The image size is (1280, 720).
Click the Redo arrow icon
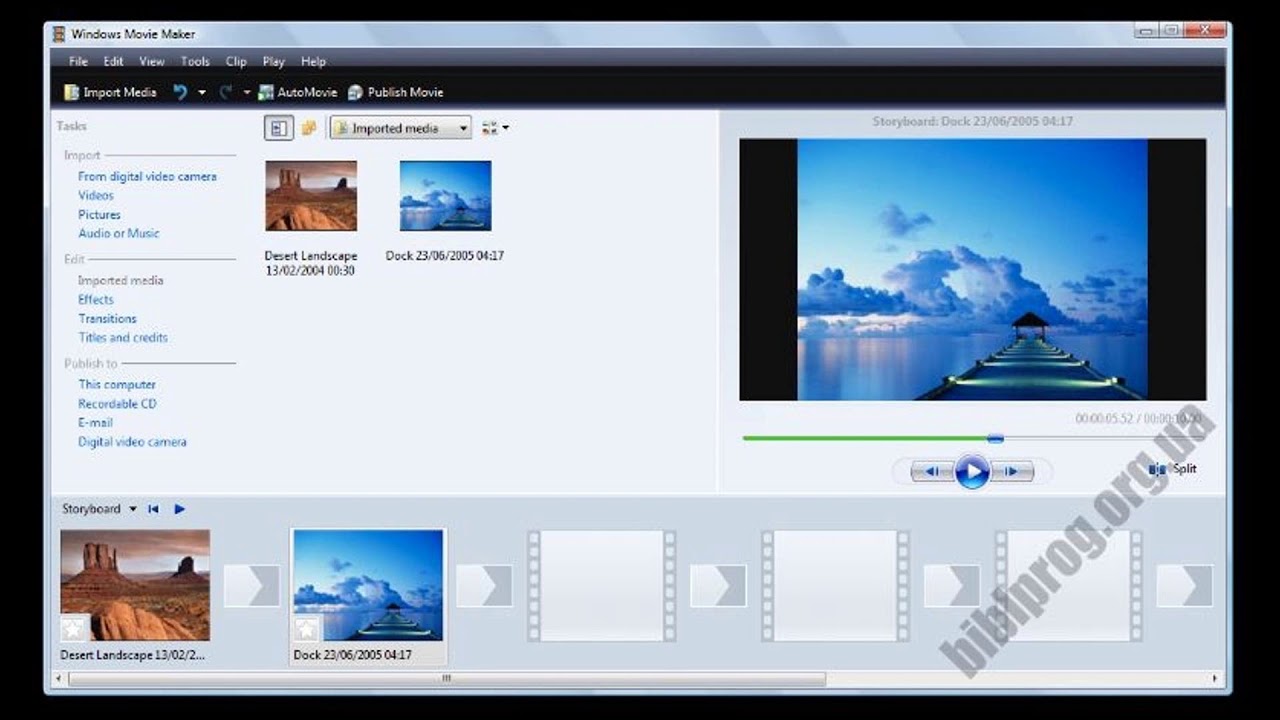(226, 92)
